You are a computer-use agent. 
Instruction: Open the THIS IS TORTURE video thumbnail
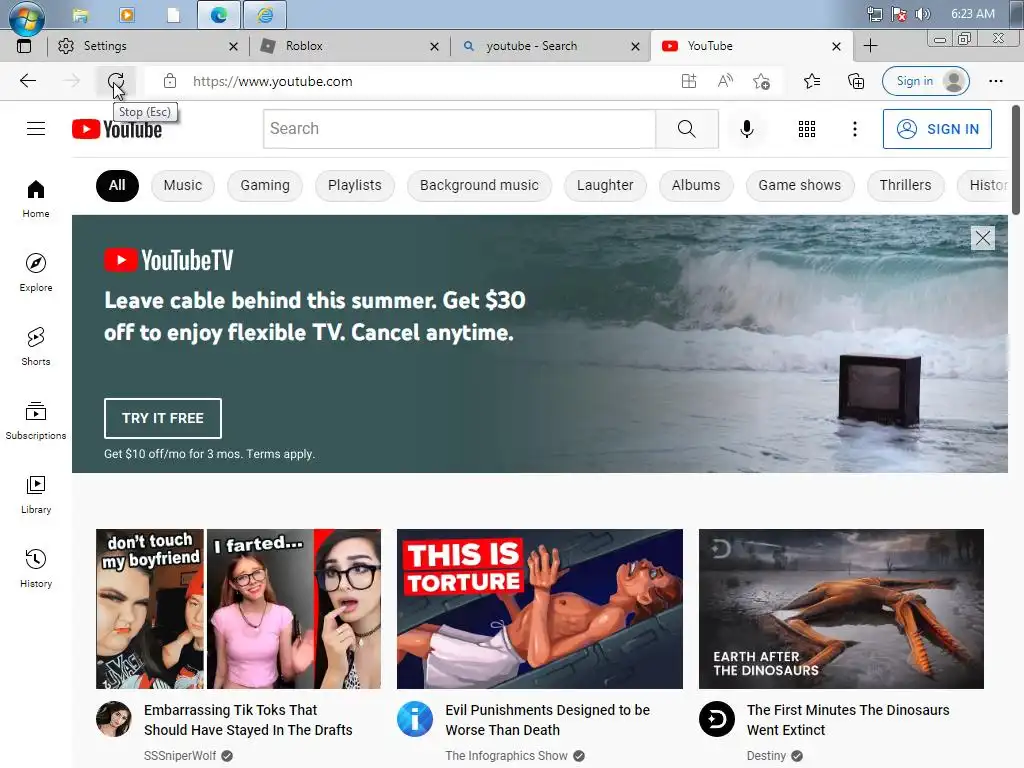click(x=539, y=609)
